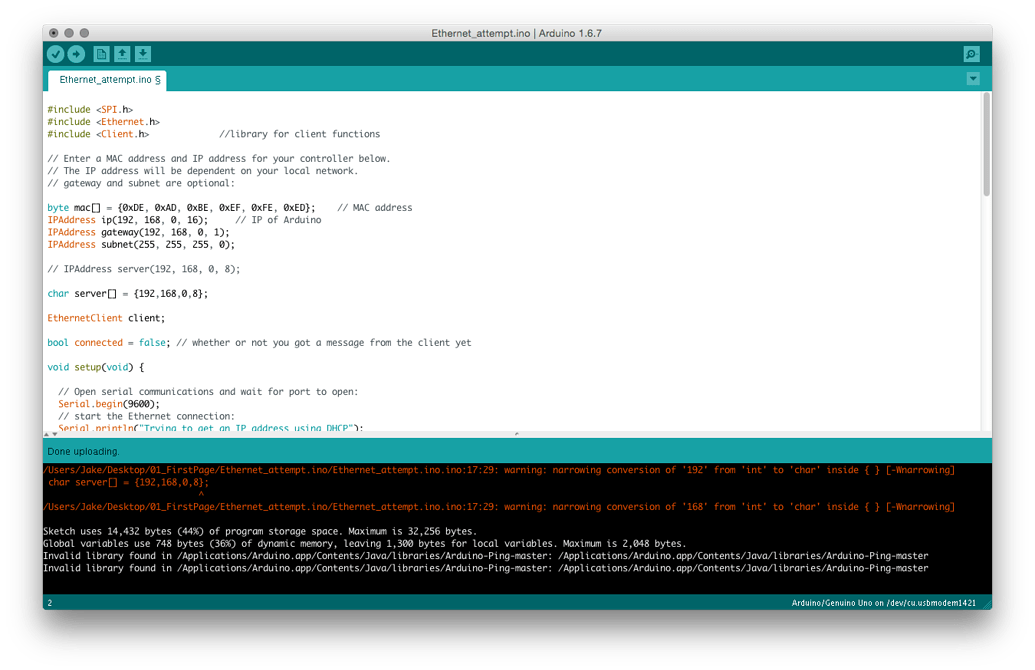The width and height of the screenshot is (1035, 670).
Task: Click on 'EthernetClient client;' line
Action: pos(106,318)
